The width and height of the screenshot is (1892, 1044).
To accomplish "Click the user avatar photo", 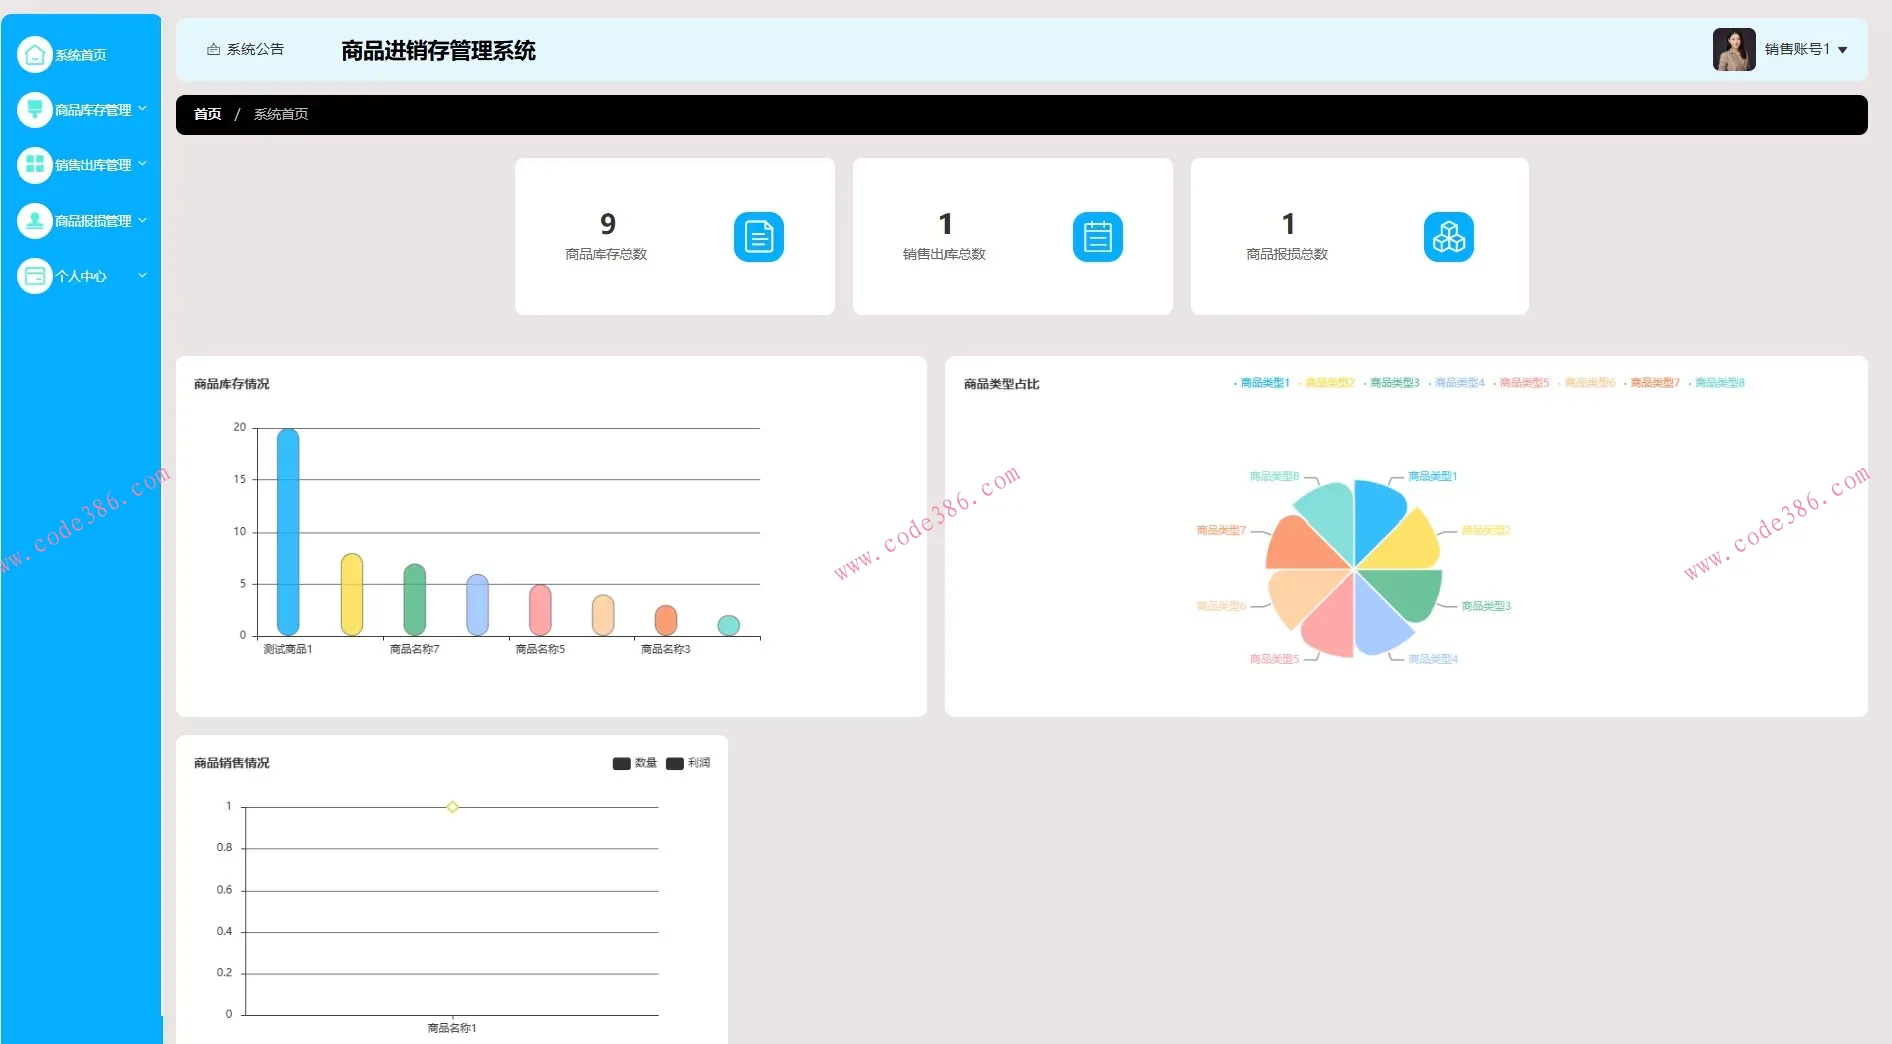I will 1734,49.
